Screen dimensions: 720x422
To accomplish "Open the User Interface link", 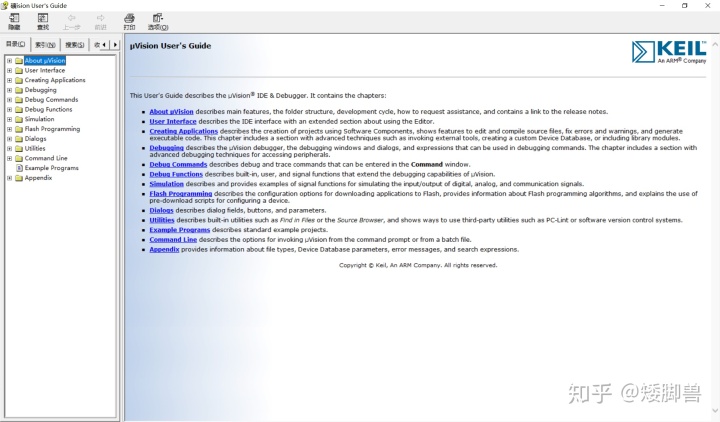I will (173, 121).
